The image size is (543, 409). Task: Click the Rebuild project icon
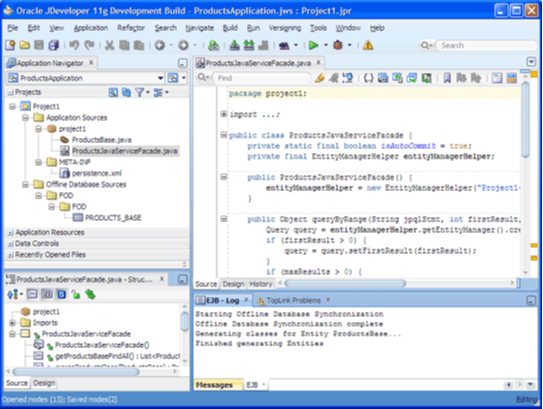coord(249,45)
